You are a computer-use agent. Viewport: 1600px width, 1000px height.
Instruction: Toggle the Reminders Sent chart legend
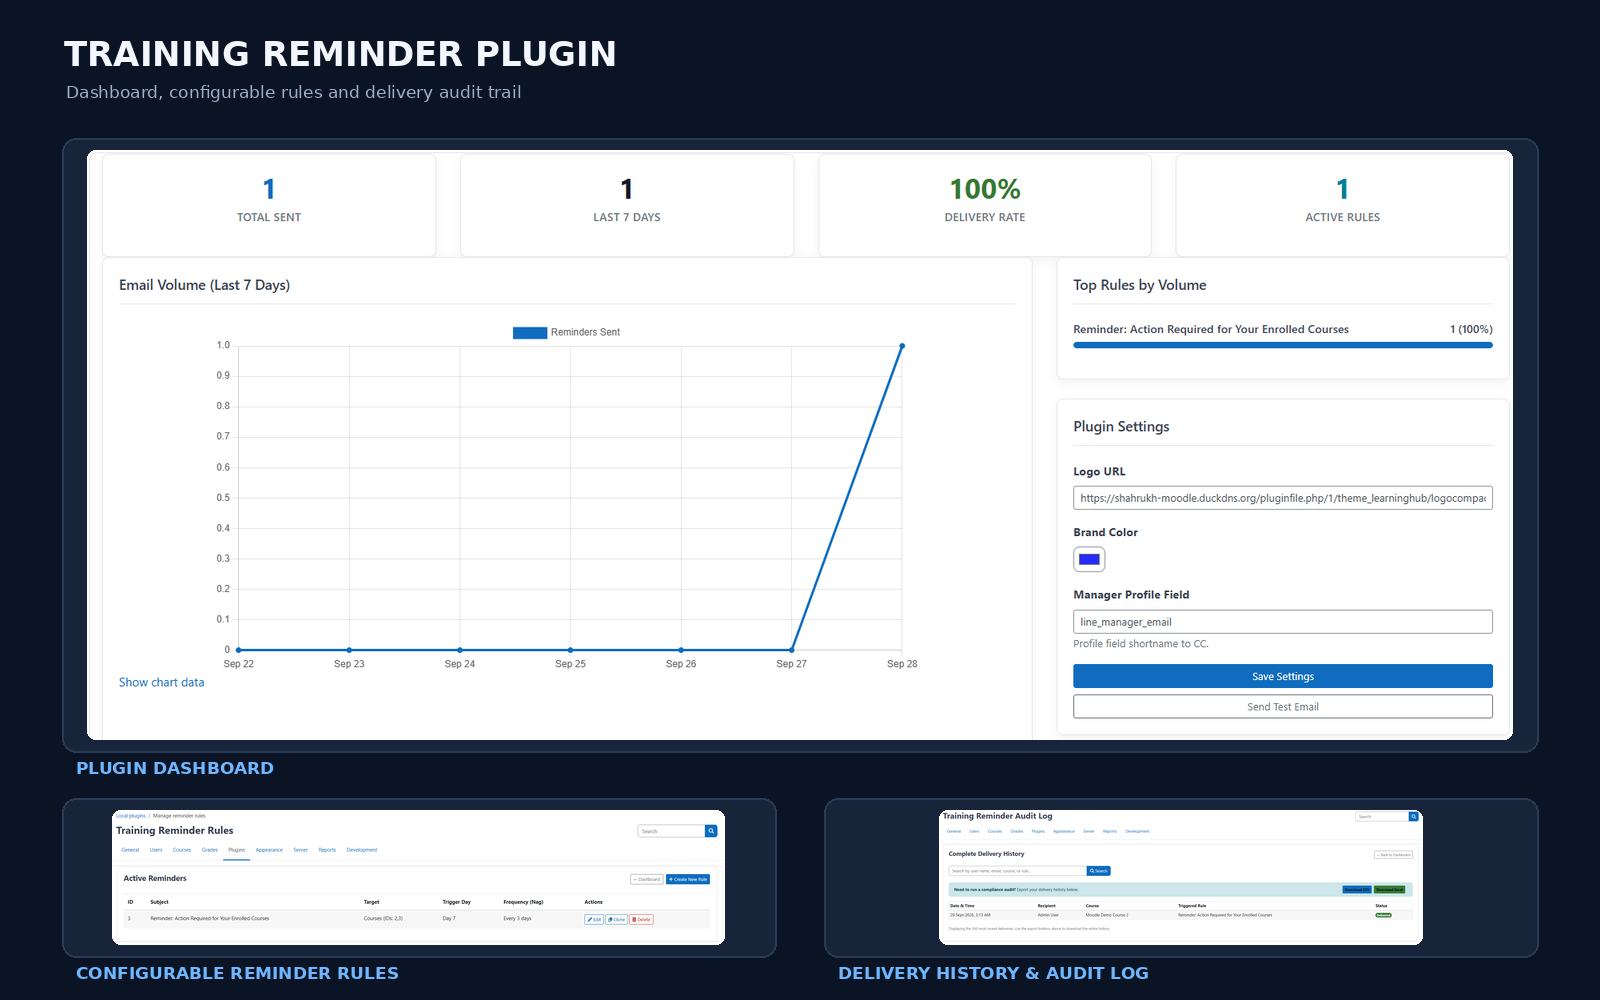(x=566, y=332)
